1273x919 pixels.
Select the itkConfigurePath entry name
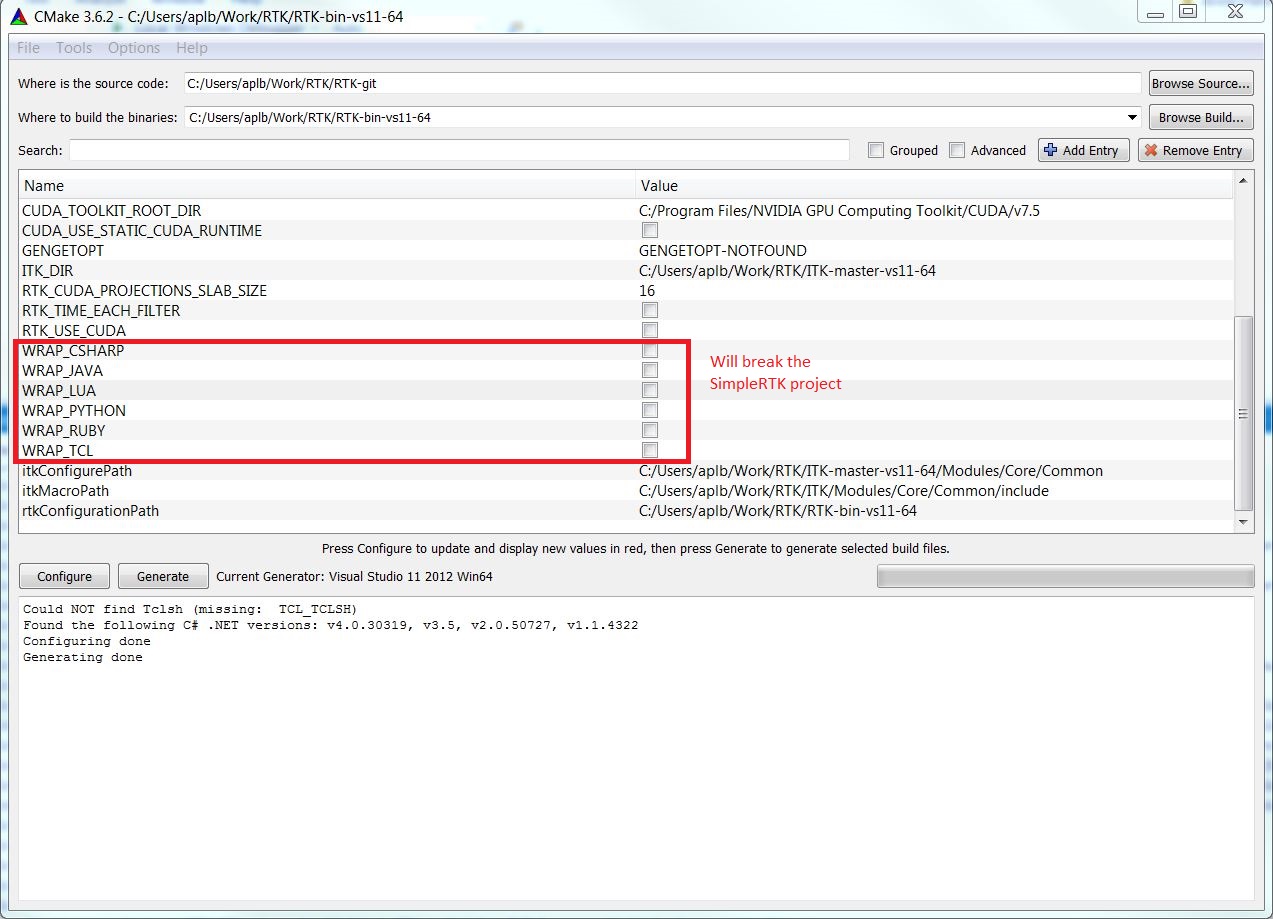point(77,470)
